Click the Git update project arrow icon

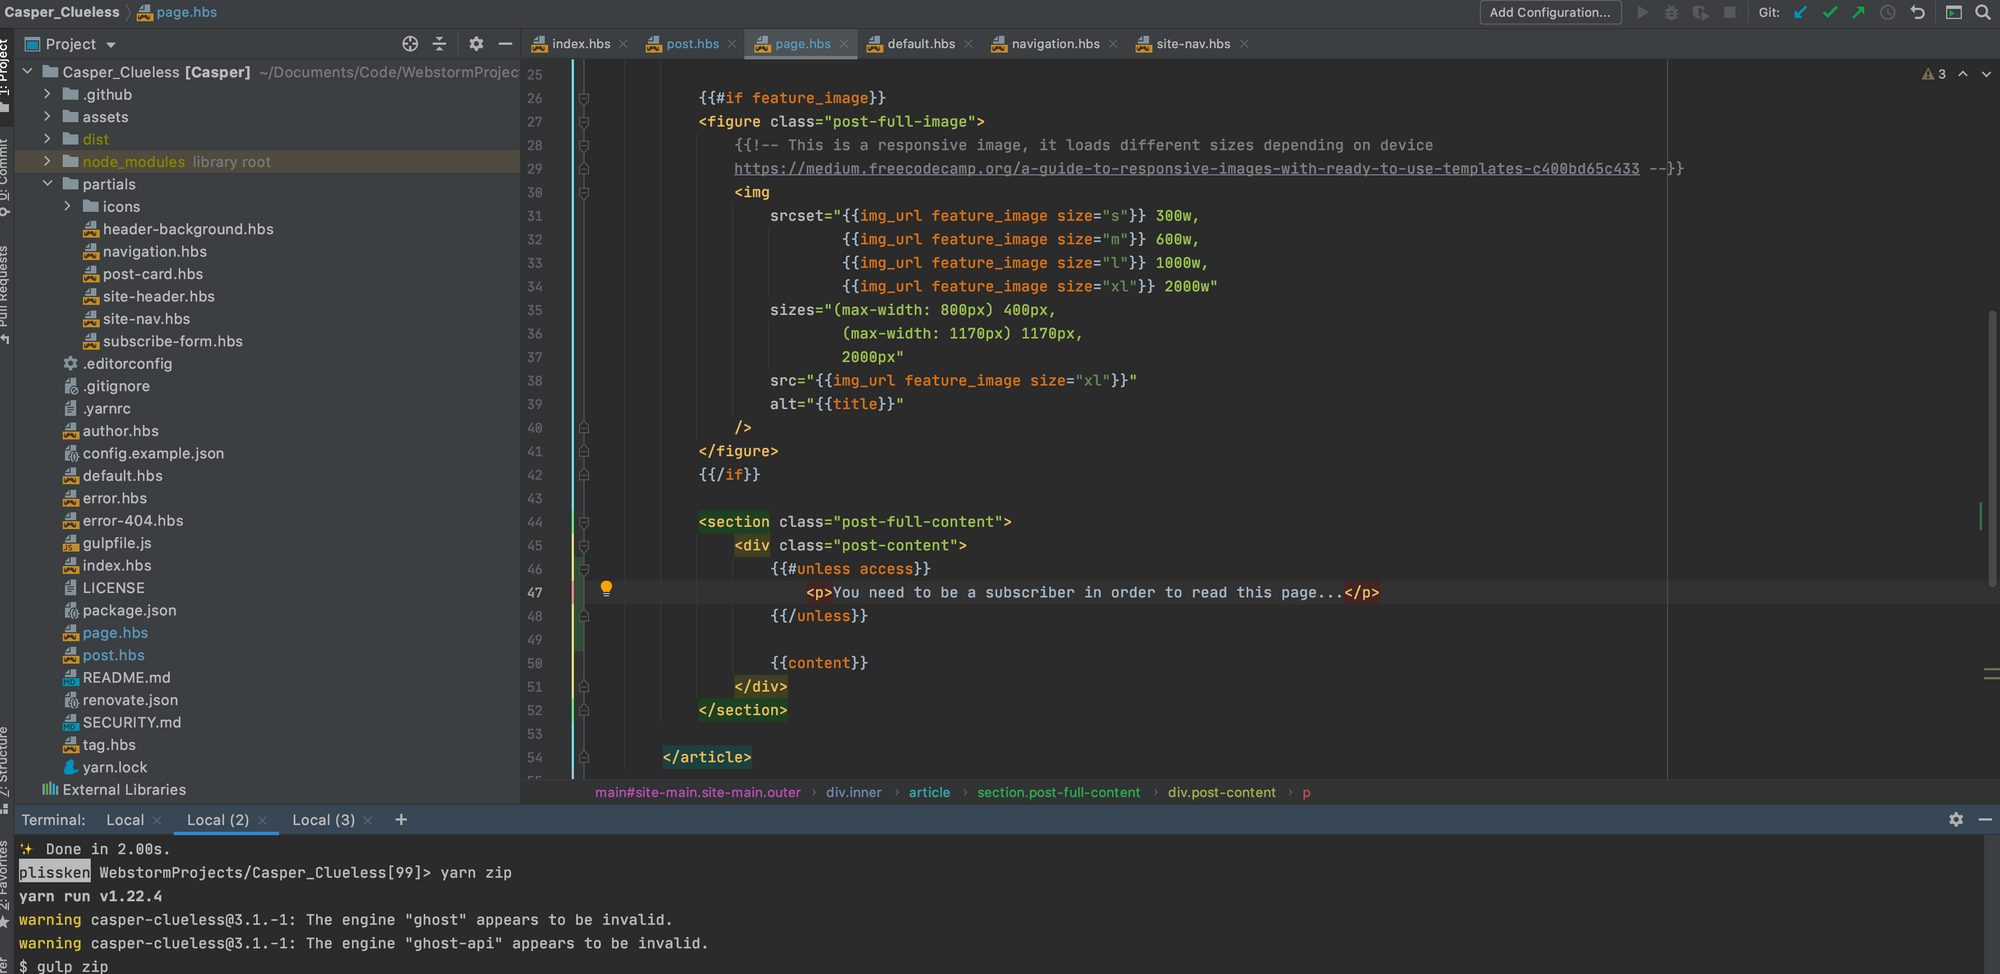coord(1801,13)
